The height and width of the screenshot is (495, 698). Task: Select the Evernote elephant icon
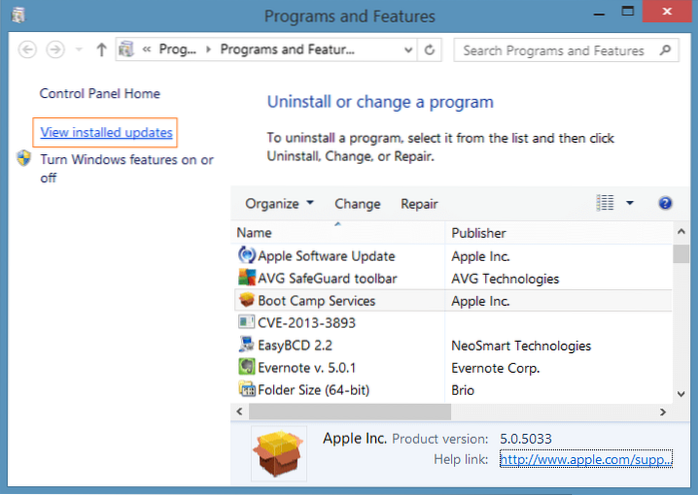click(x=247, y=367)
